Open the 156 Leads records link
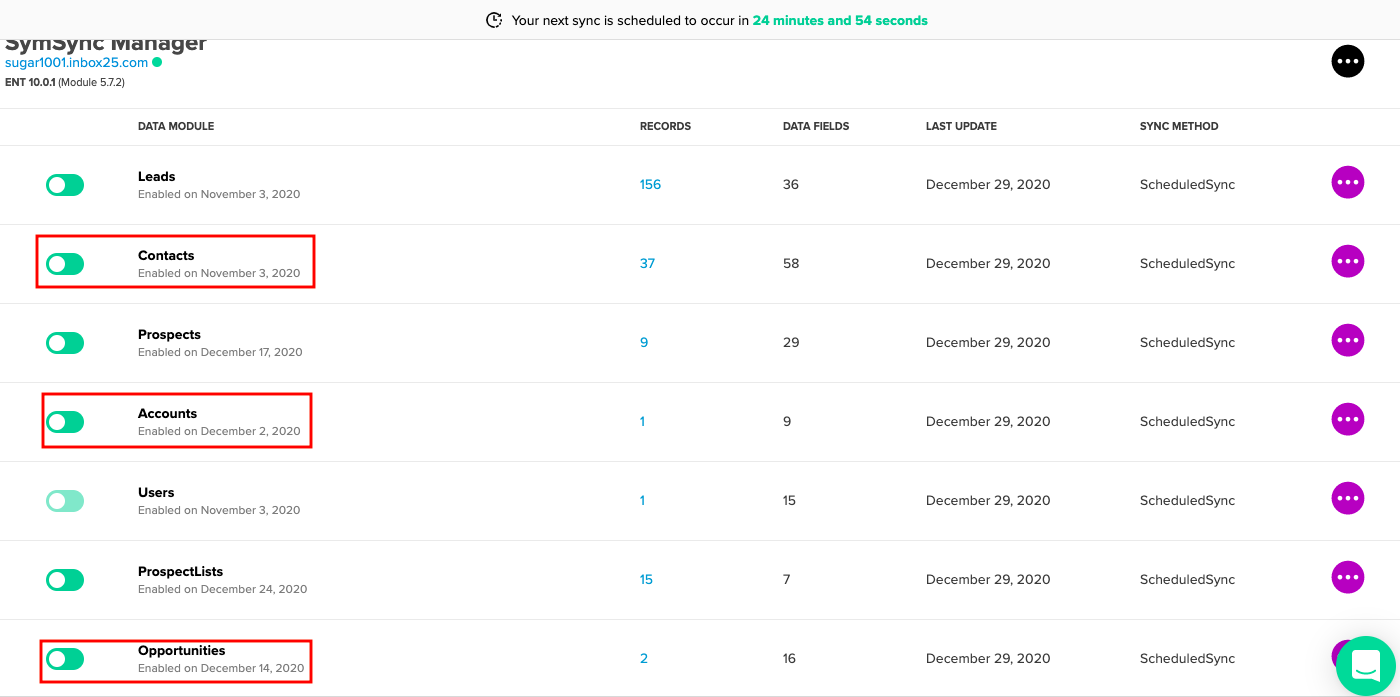This screenshot has height=697, width=1400. pos(650,185)
